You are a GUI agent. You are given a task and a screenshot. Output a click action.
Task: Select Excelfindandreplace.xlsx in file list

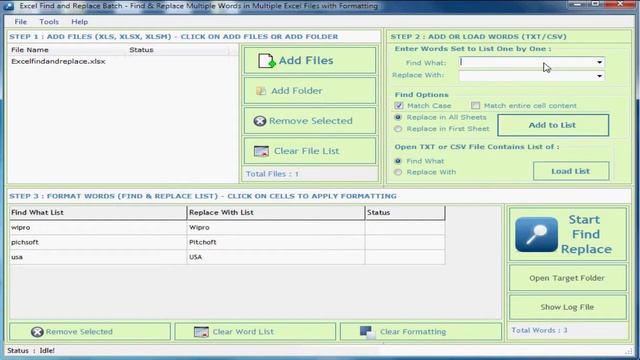pos(58,61)
